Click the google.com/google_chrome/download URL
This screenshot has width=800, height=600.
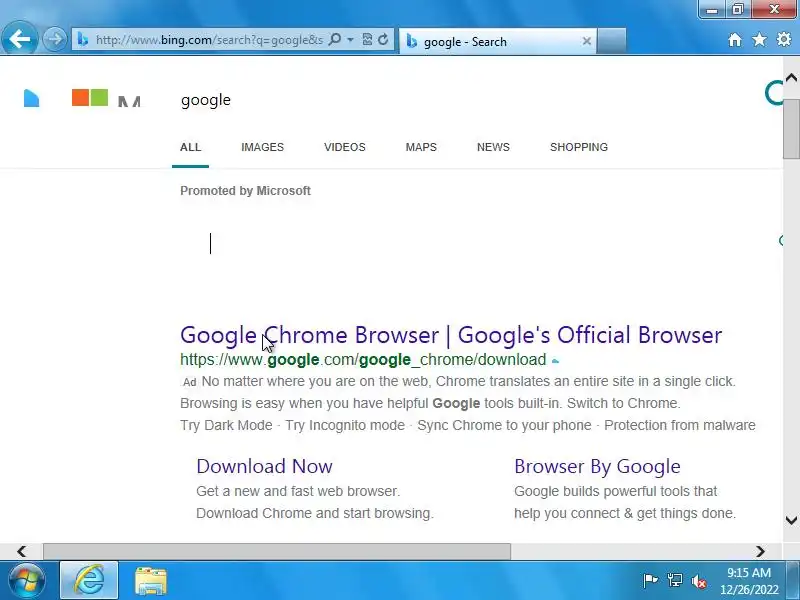click(x=363, y=360)
